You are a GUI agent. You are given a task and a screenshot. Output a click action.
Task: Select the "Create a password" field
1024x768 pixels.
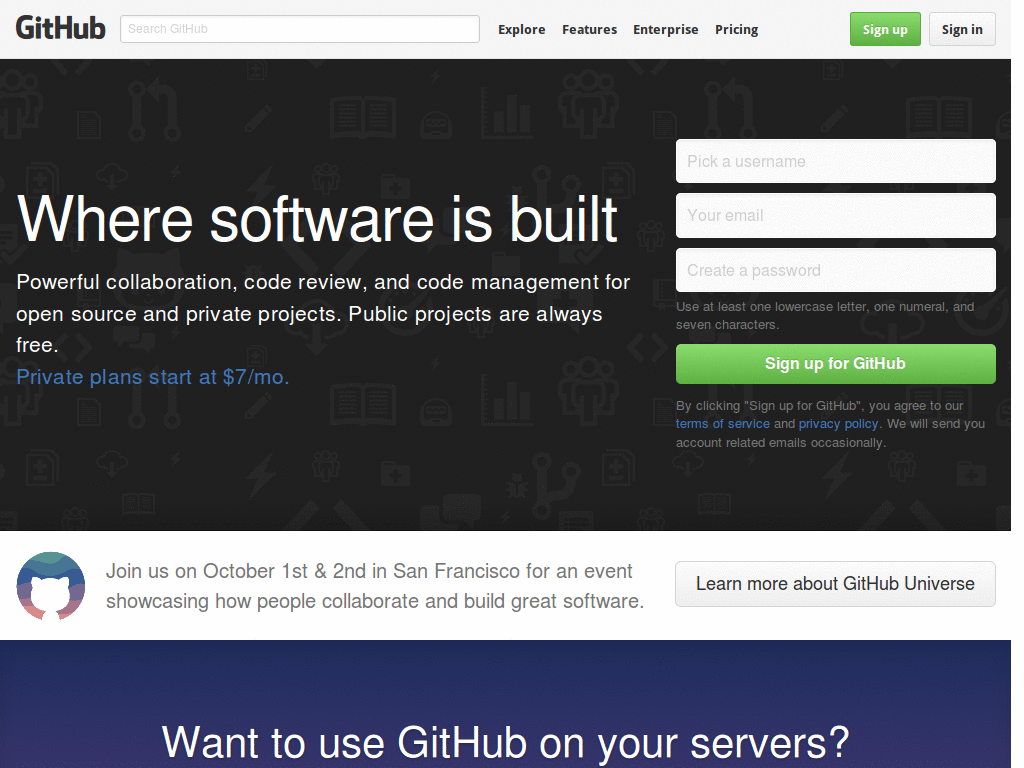pyautogui.click(x=835, y=269)
